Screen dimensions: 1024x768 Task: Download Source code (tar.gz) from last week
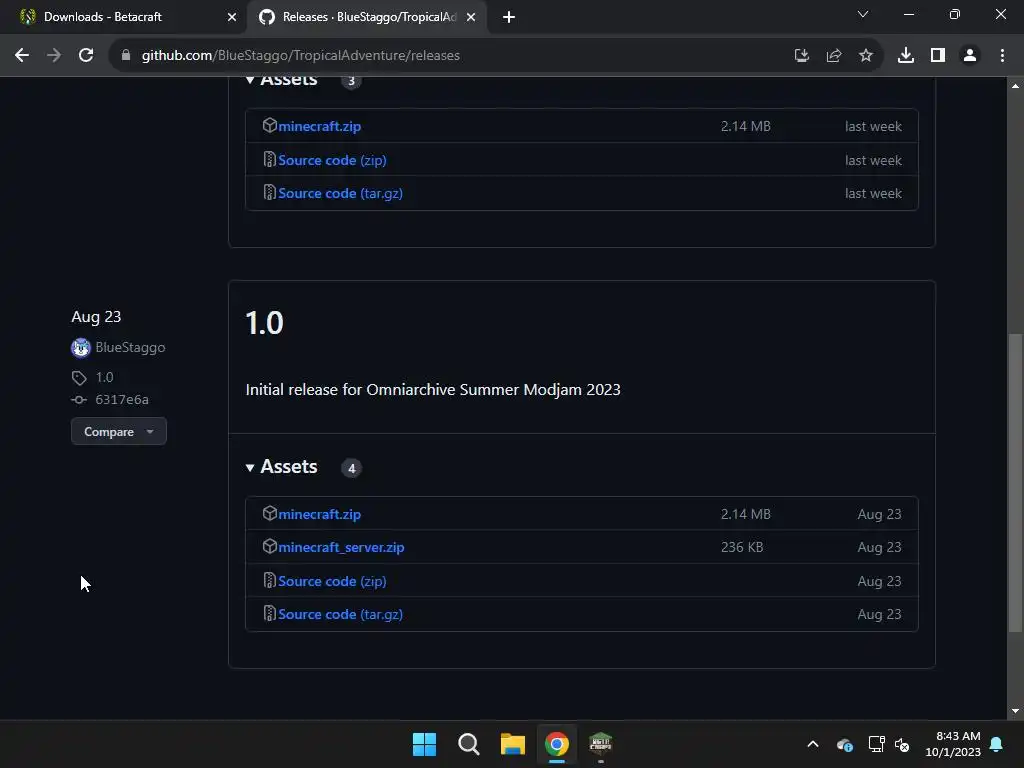[340, 193]
